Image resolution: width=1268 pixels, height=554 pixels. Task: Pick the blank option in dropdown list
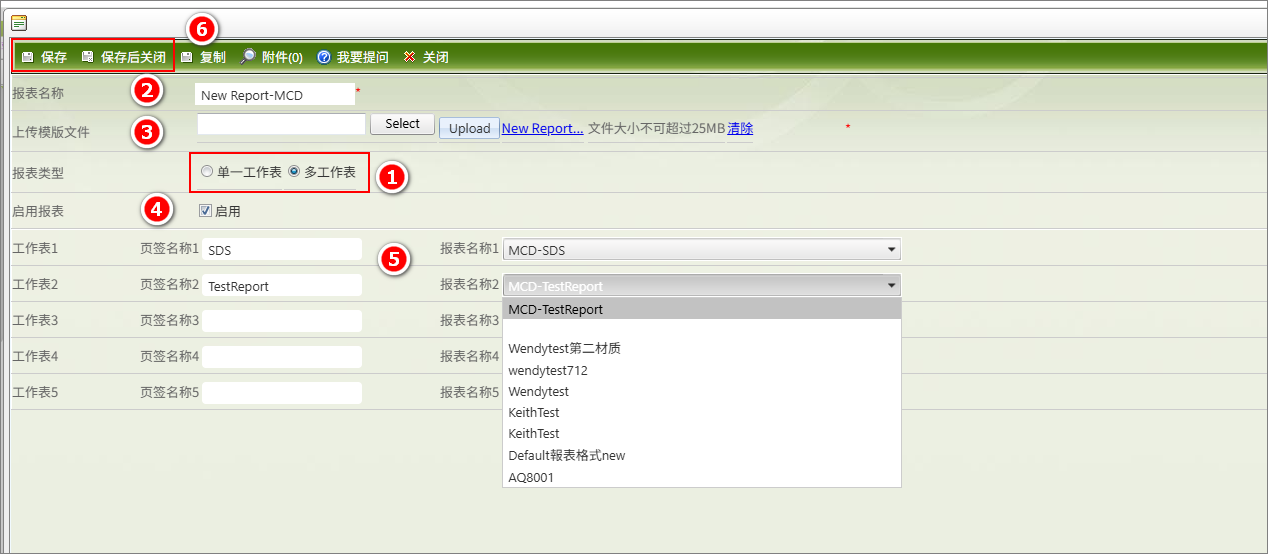pyautogui.click(x=702, y=329)
